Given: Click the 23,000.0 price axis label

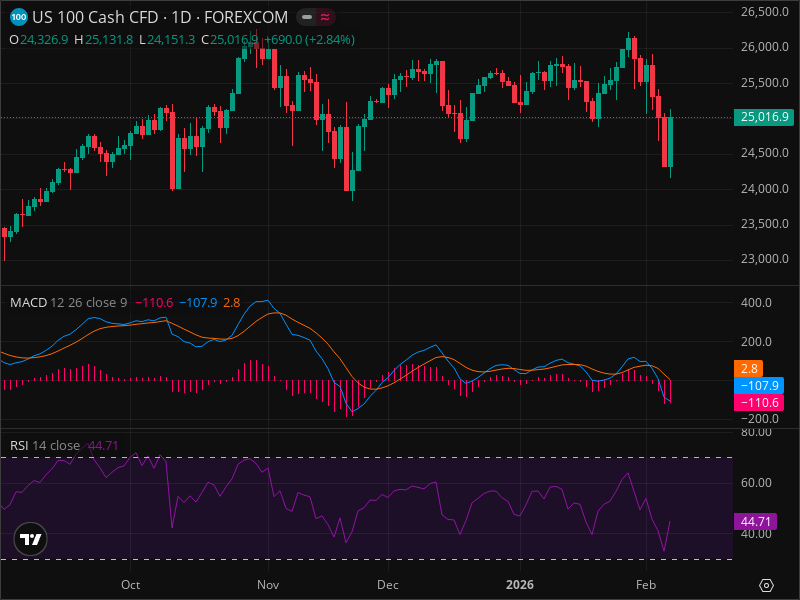Looking at the screenshot, I should tap(764, 259).
